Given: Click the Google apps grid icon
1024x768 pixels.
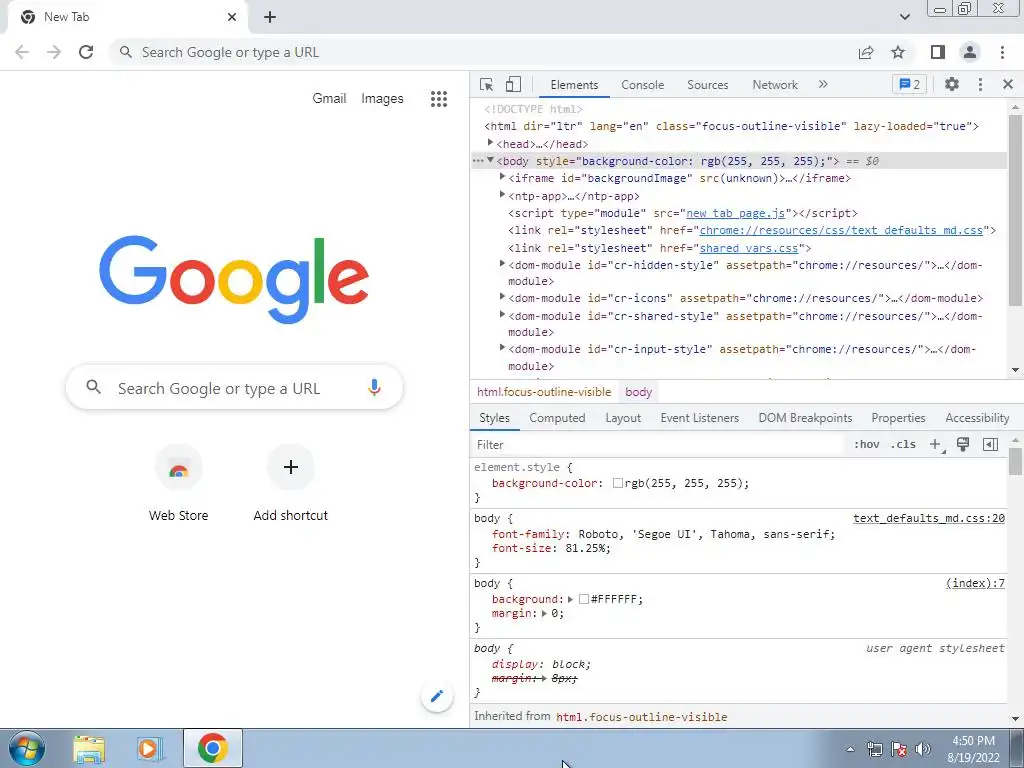Looking at the screenshot, I should pyautogui.click(x=439, y=99).
